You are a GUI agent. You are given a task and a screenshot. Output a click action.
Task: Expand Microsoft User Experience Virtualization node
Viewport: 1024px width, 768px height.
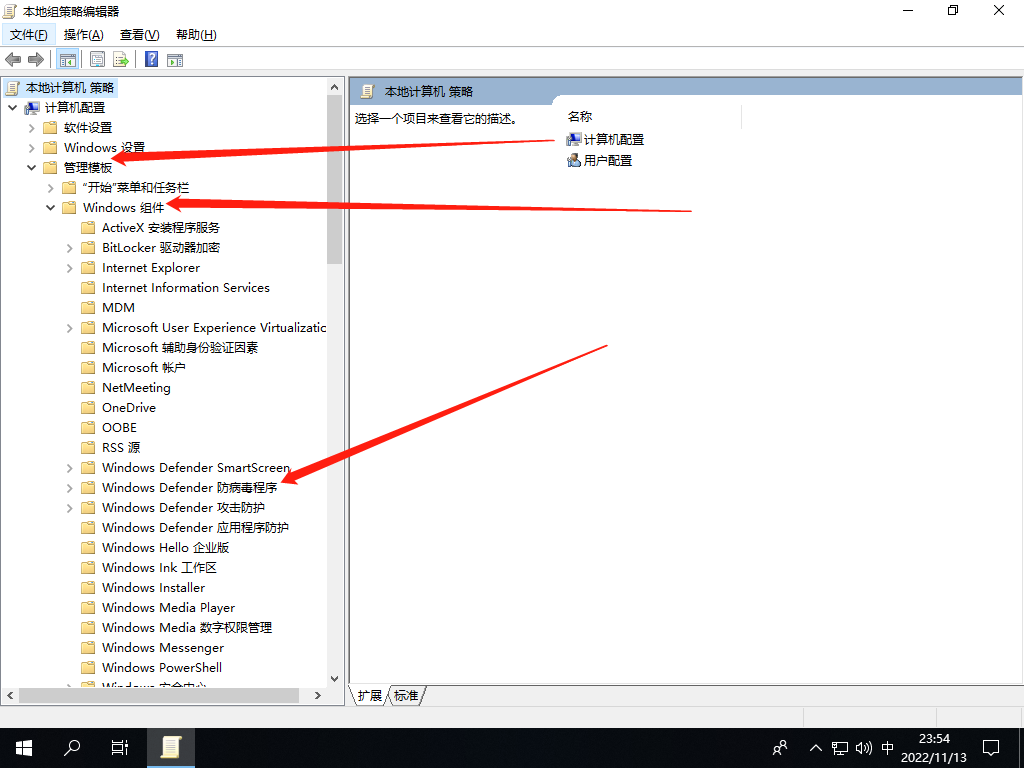69,328
